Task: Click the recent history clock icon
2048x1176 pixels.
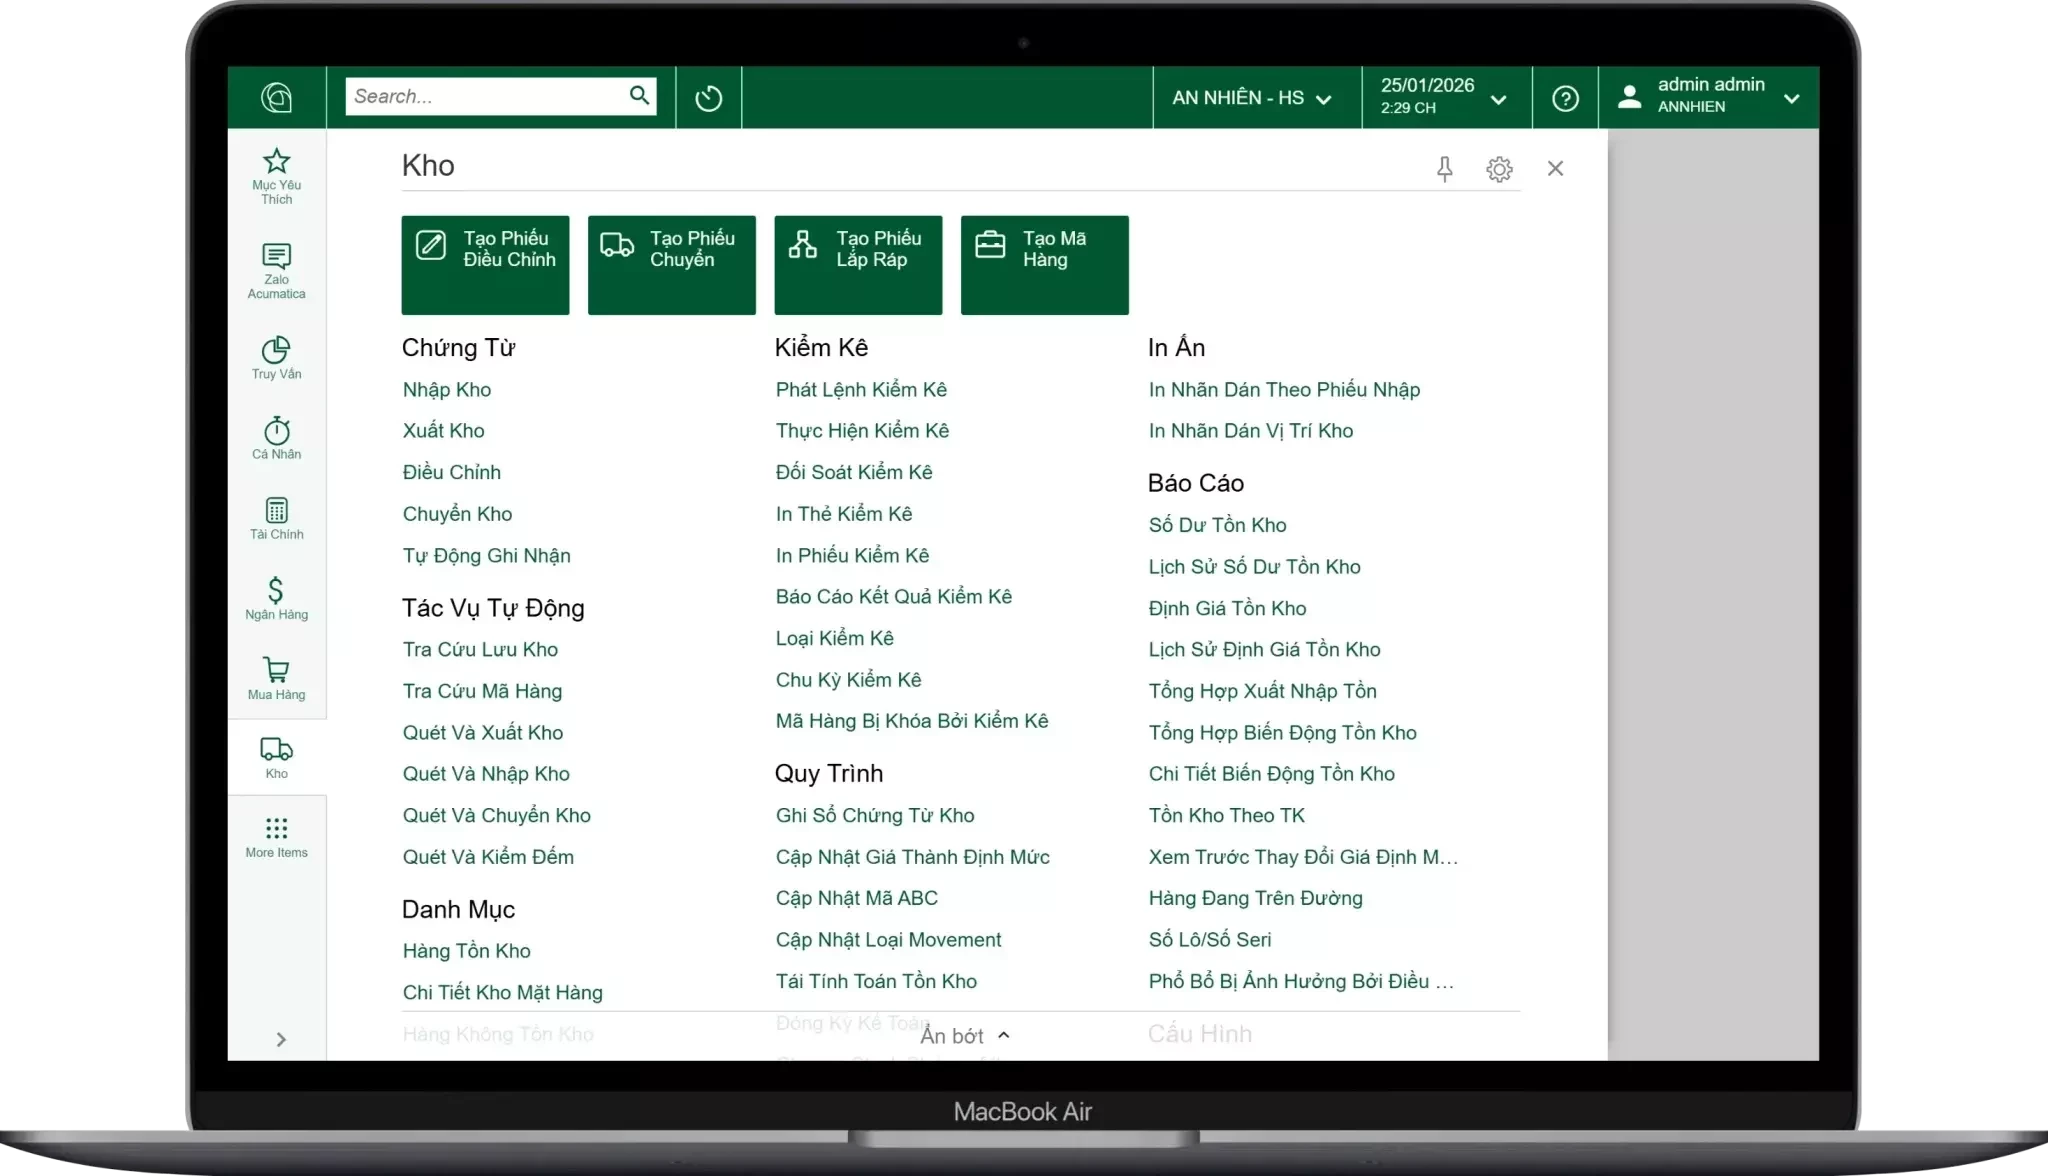Action: [x=708, y=98]
